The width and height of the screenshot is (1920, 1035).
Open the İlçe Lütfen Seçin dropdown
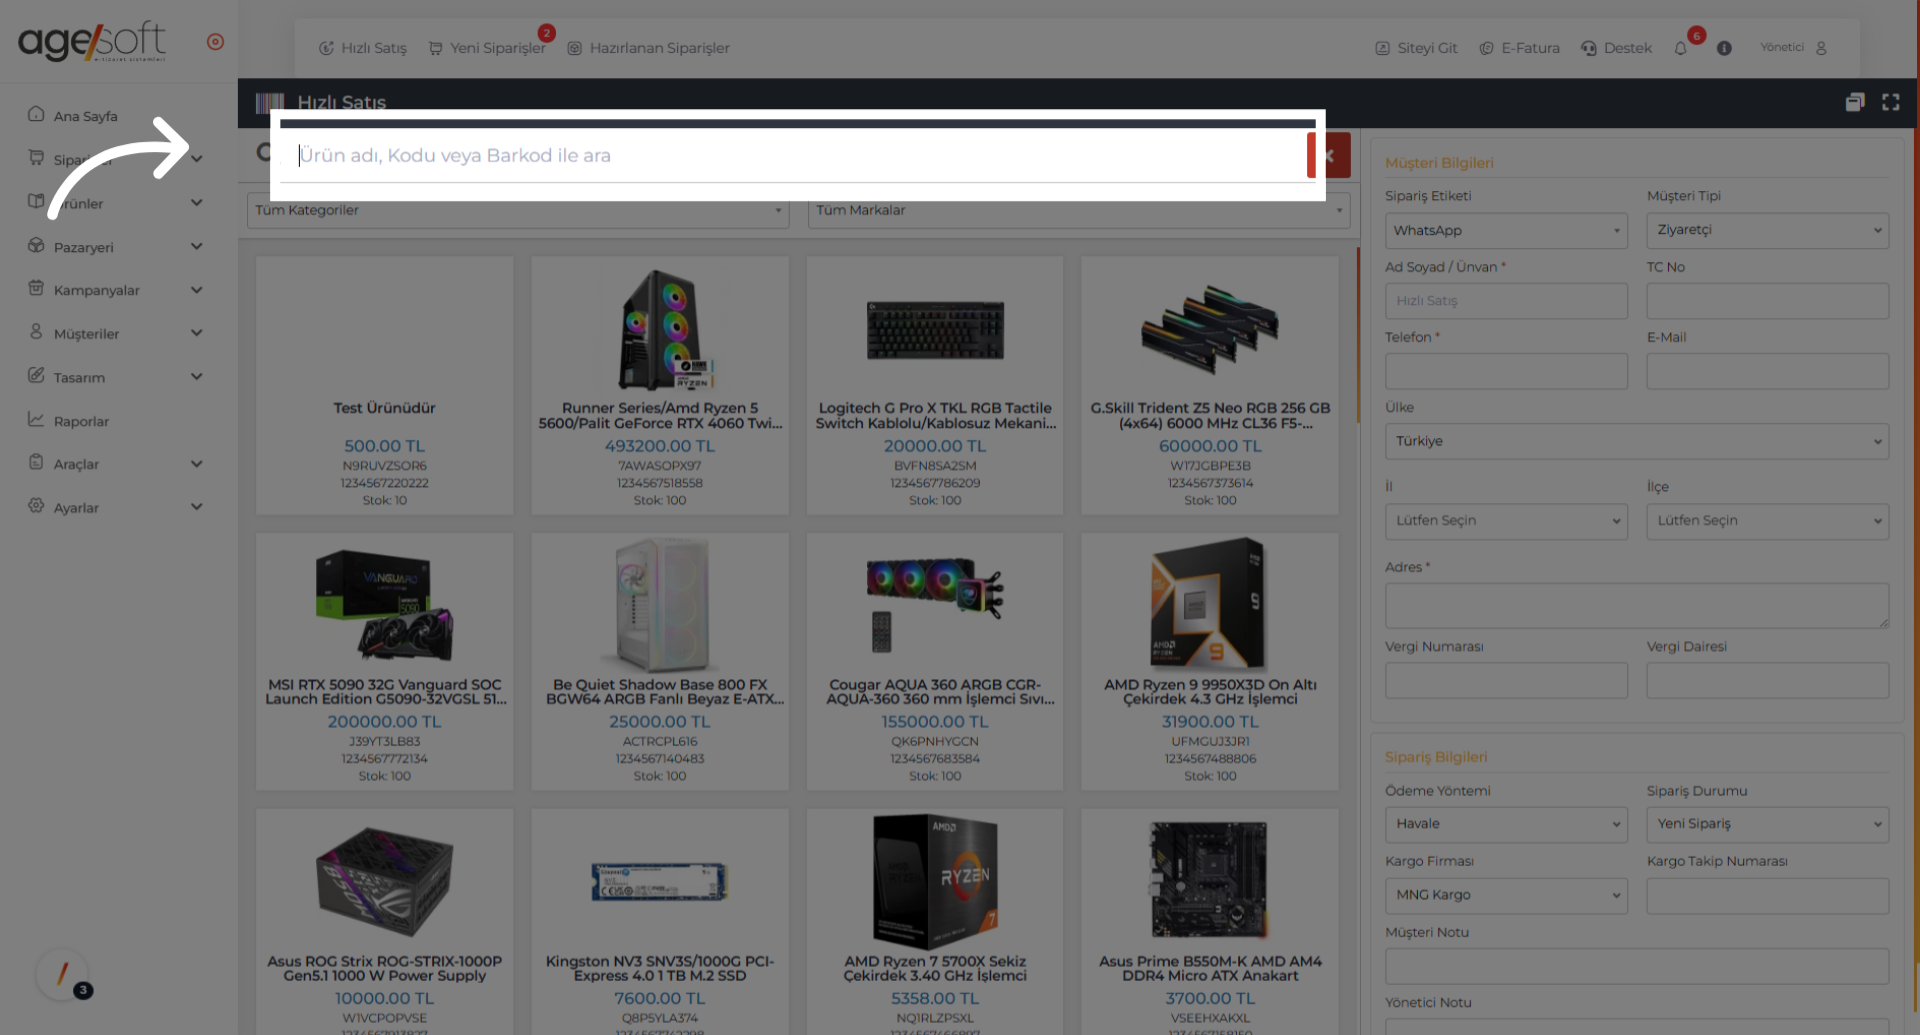pos(1768,521)
